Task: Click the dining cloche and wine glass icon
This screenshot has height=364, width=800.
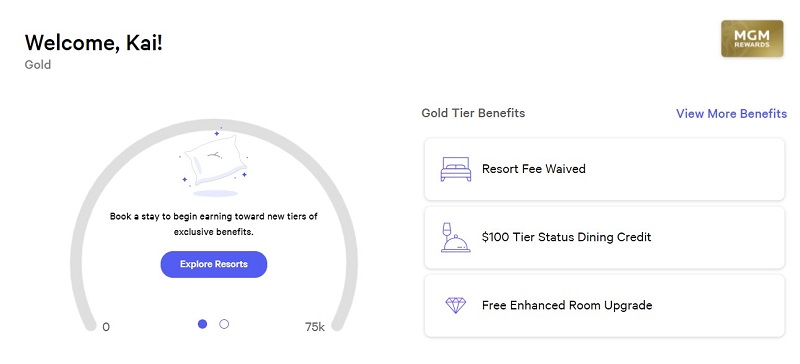Action: [x=455, y=237]
